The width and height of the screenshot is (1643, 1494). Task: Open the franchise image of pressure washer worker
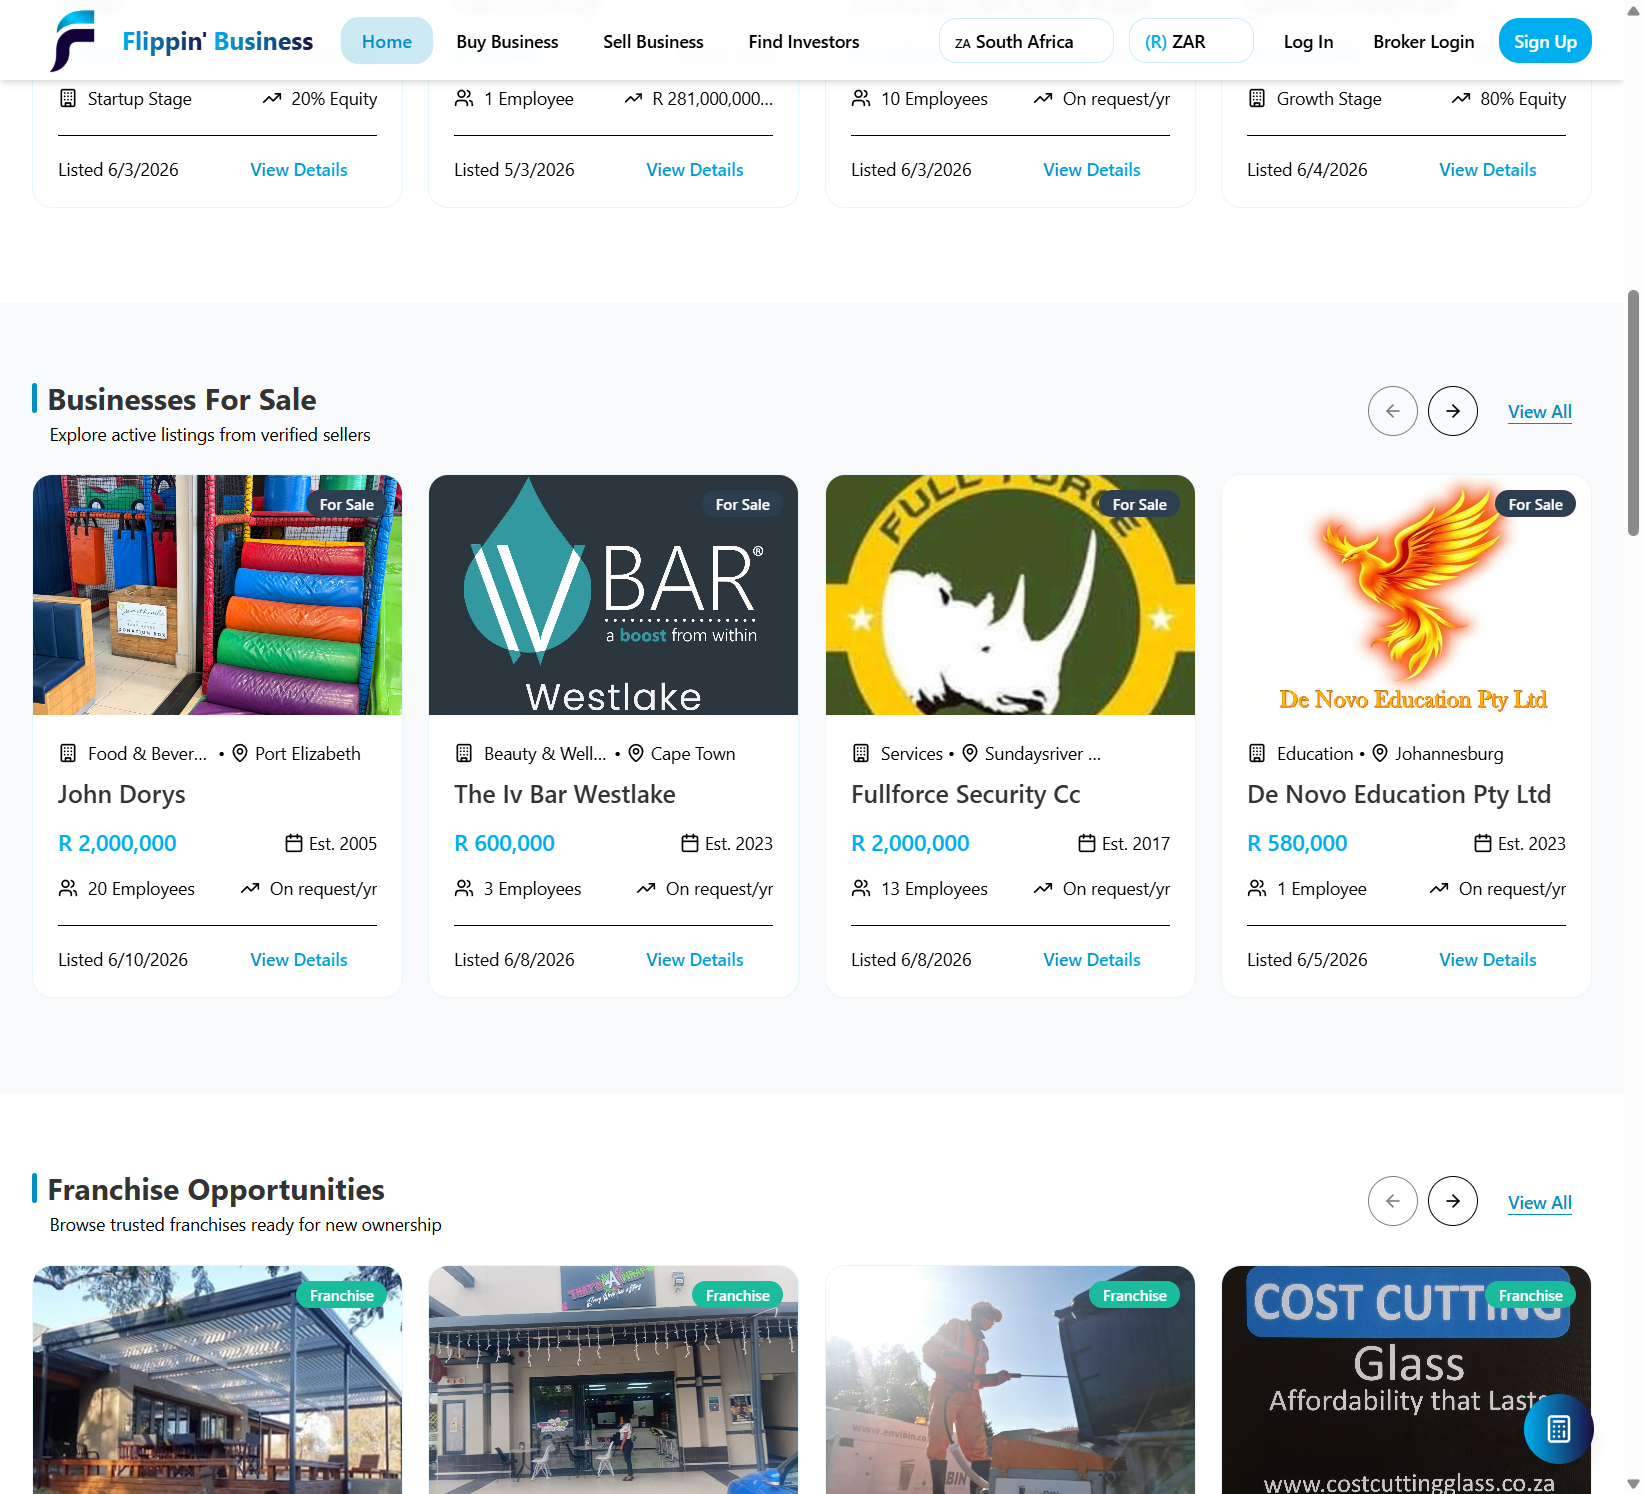tap(1010, 1380)
